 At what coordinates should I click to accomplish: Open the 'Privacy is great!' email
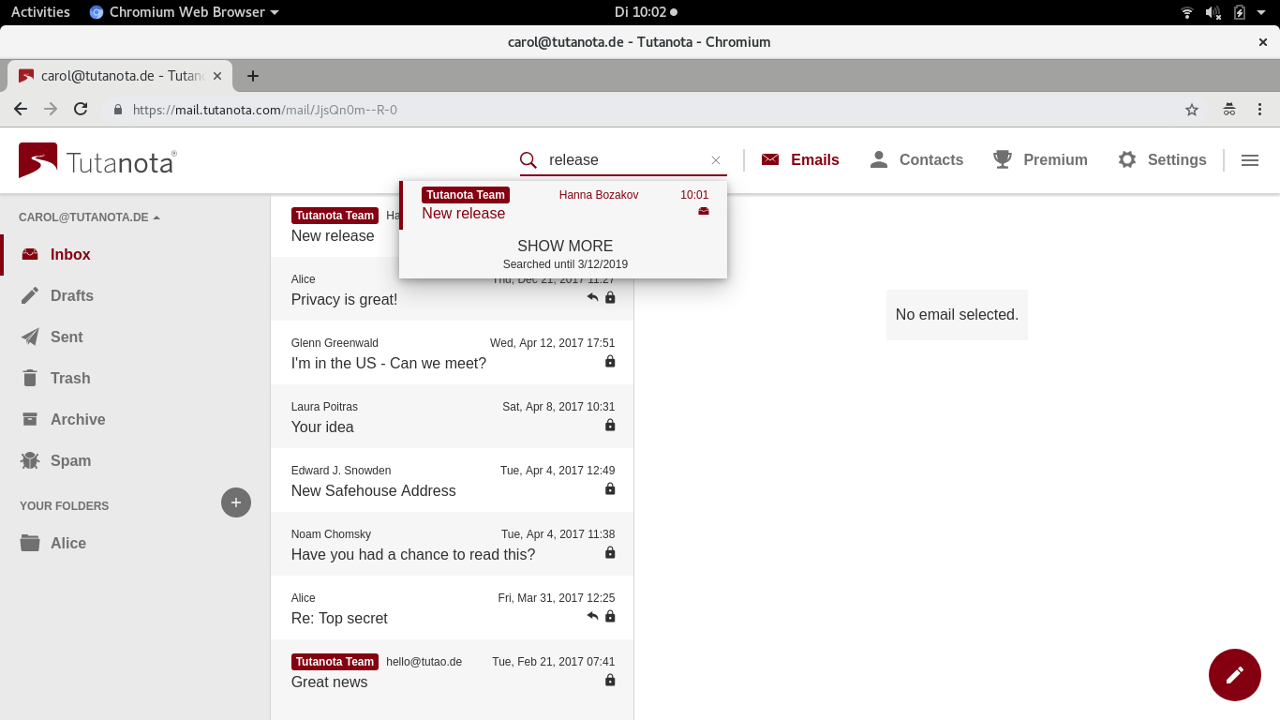(x=452, y=289)
